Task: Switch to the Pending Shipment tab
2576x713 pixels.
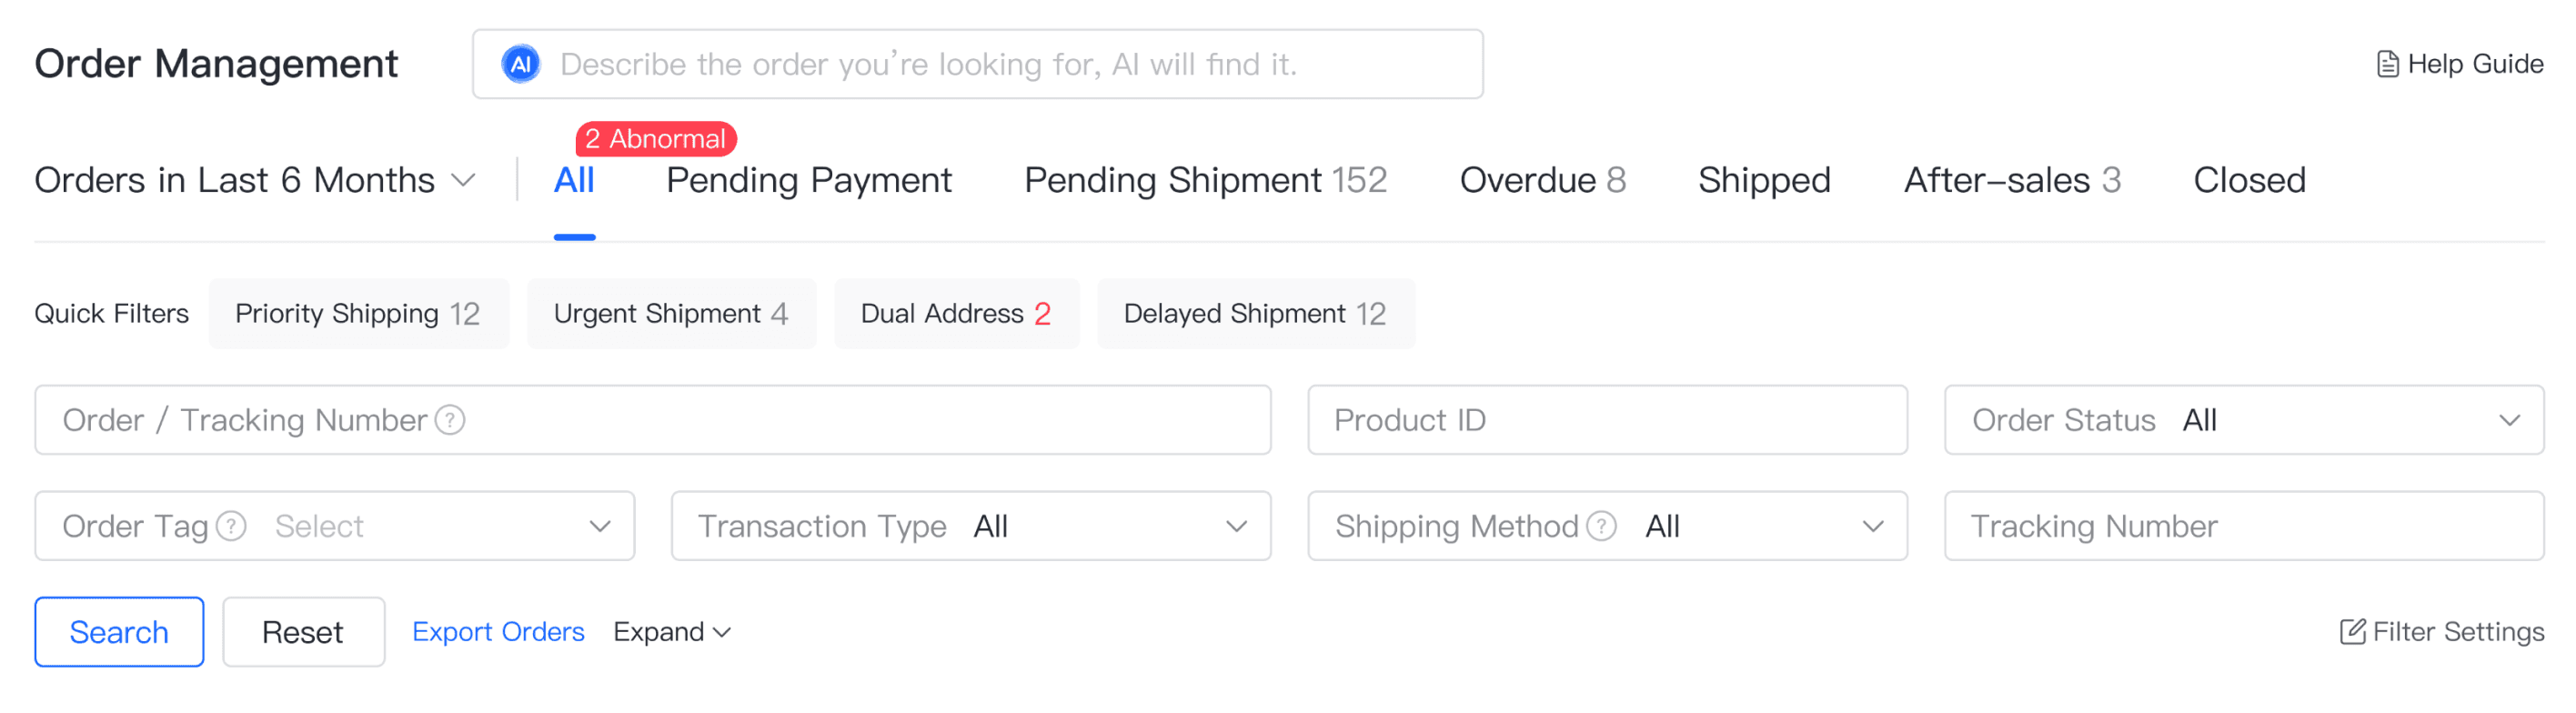Action: coord(1204,181)
